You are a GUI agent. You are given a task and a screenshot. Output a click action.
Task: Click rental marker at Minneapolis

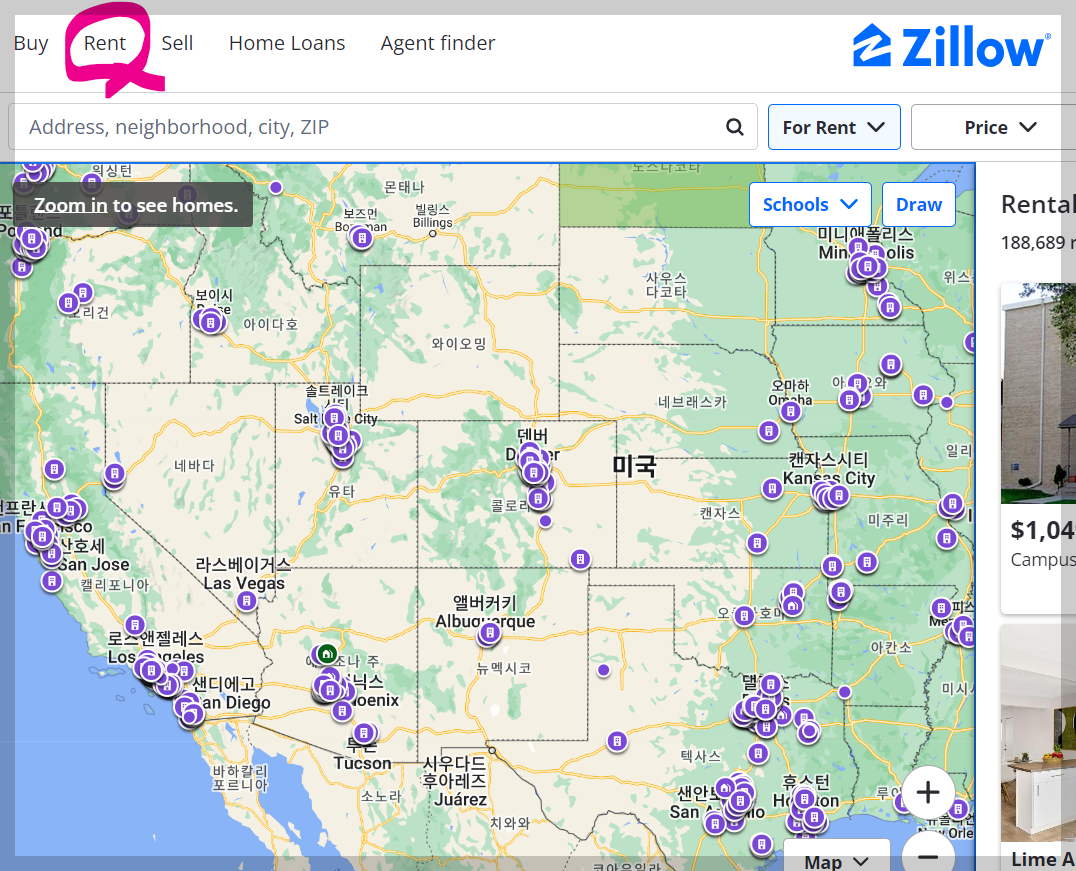point(867,266)
